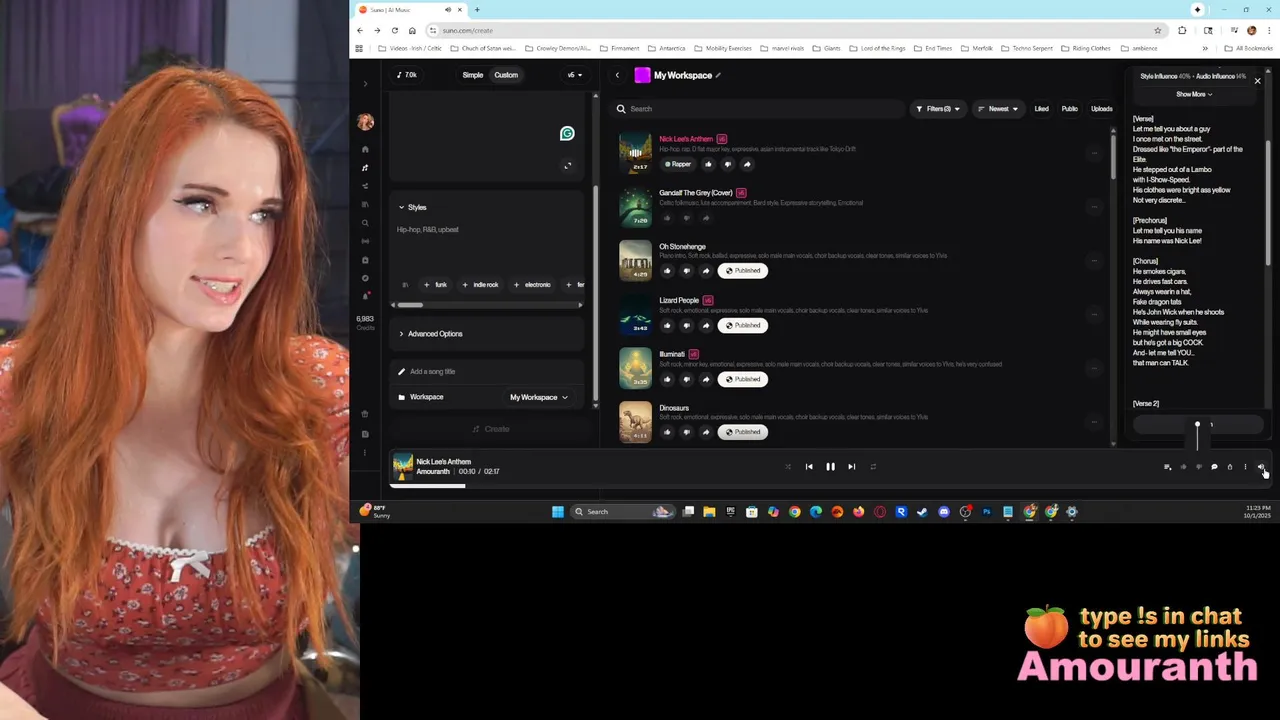Open the Nick Lee's Anthem title link
This screenshot has width=1280, height=720.
click(x=686, y=139)
